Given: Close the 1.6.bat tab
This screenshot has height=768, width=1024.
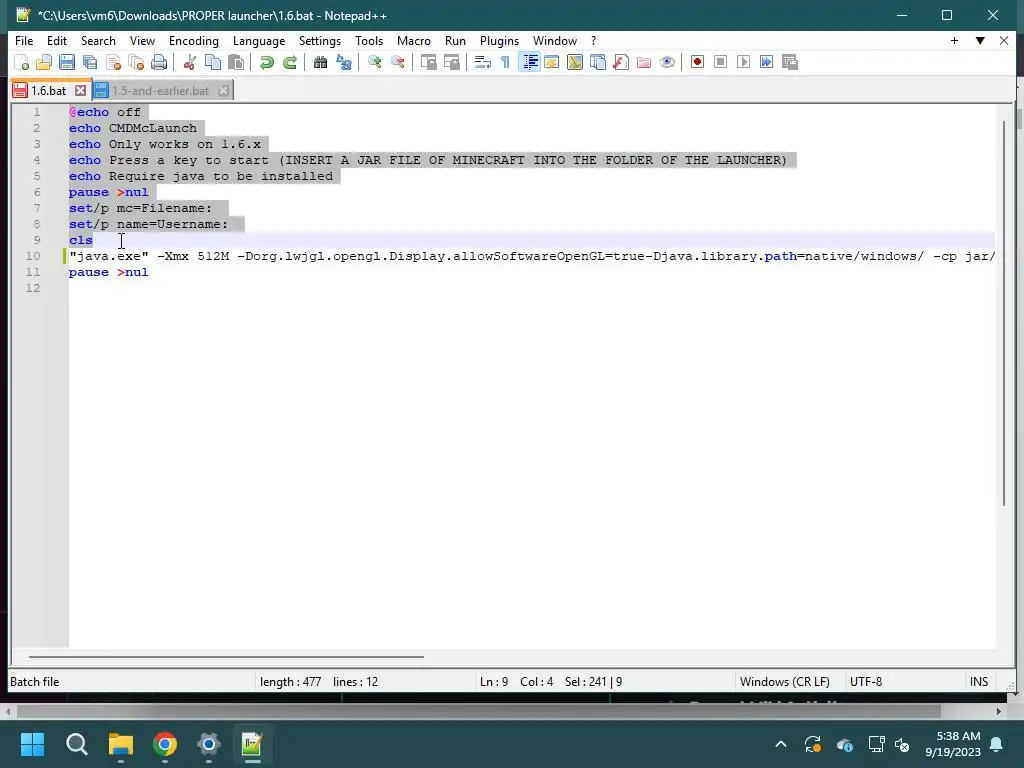Looking at the screenshot, I should coord(80,91).
